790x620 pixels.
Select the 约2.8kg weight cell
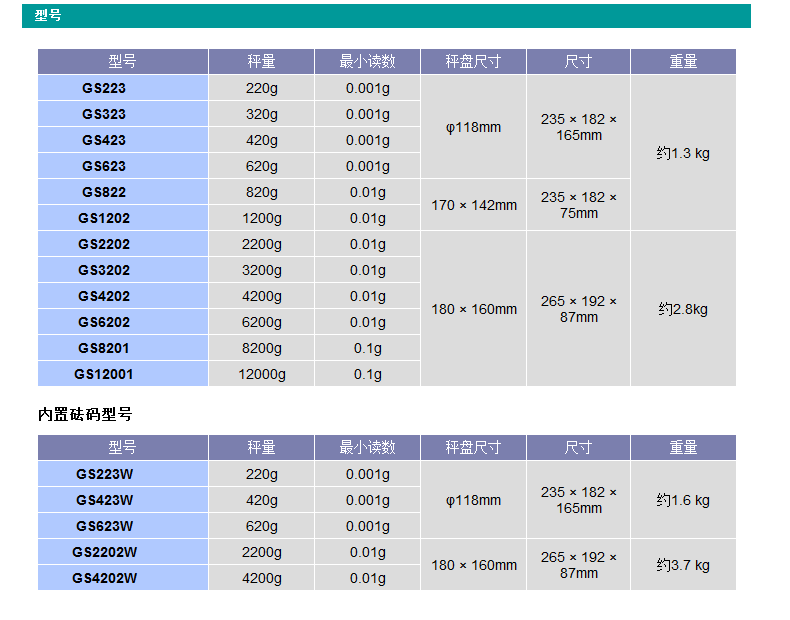coord(683,309)
